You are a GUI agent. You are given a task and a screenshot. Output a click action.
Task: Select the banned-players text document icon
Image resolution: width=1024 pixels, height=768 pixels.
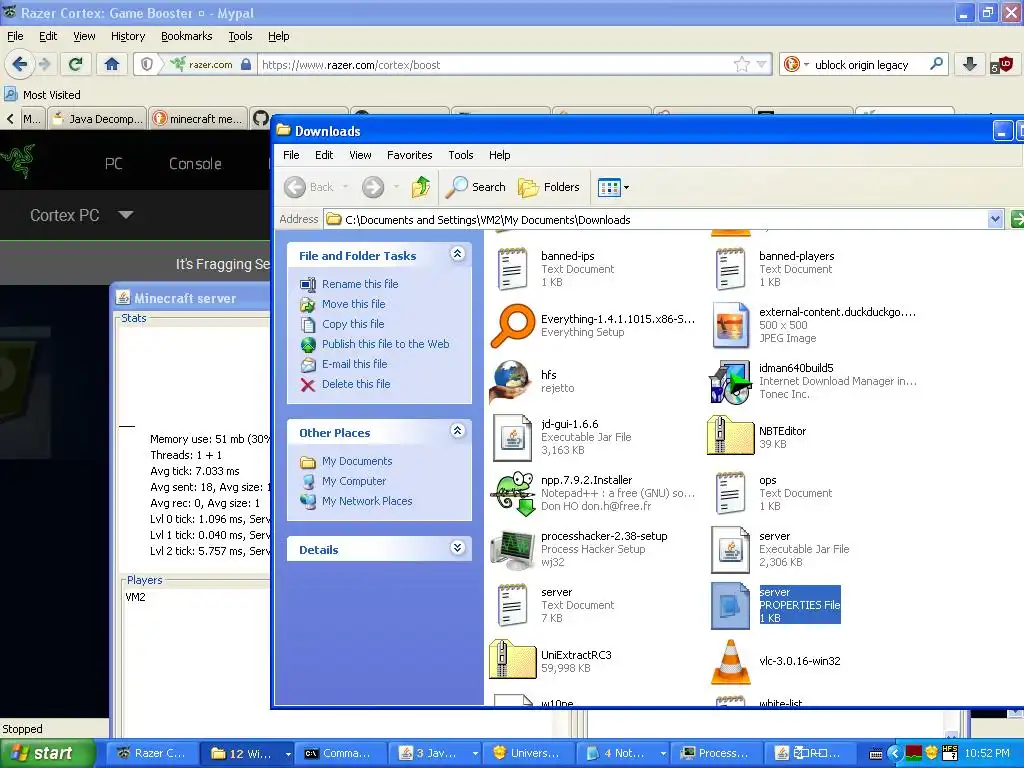(730, 269)
